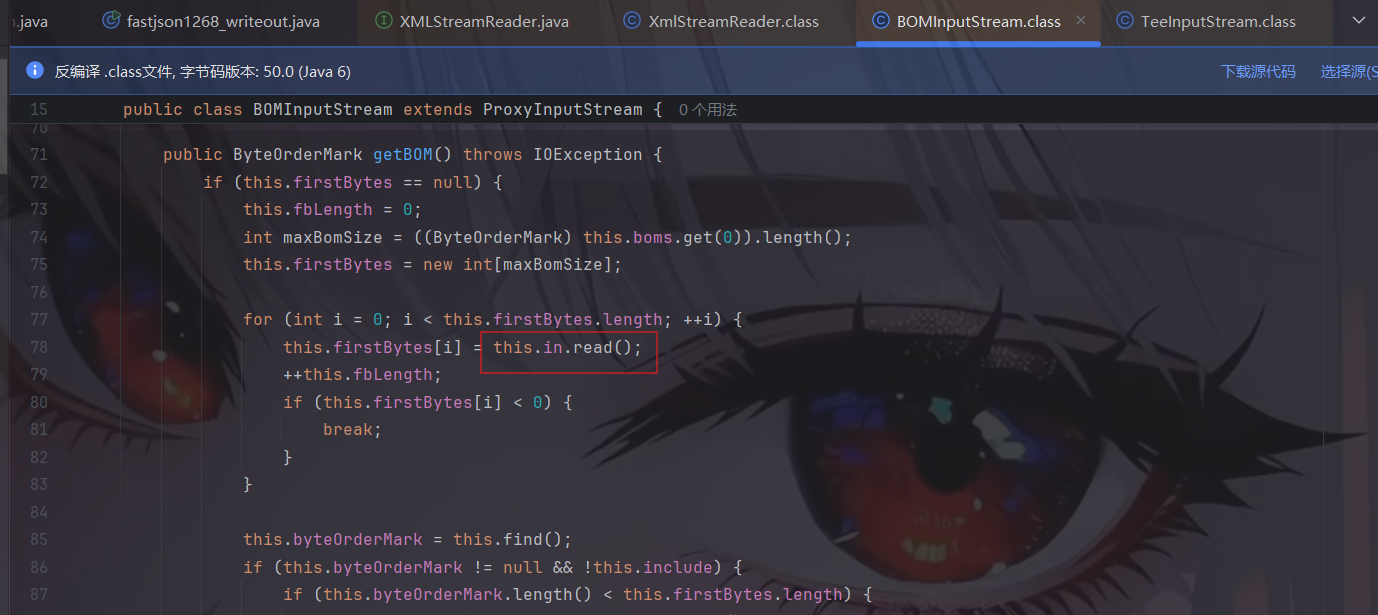Image resolution: width=1378 pixels, height=615 pixels.
Task: Click the '0 个用法' usages hint
Action: [x=707, y=110]
